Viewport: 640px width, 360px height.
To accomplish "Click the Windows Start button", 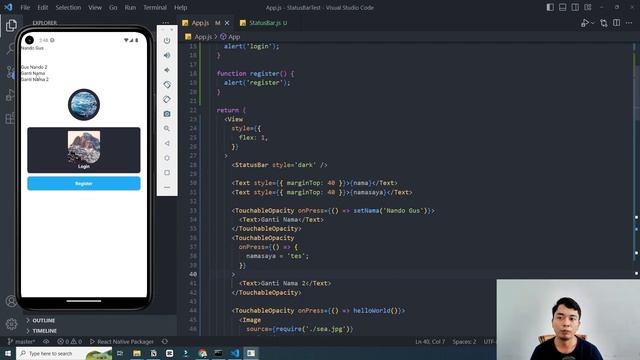I will click(8, 353).
